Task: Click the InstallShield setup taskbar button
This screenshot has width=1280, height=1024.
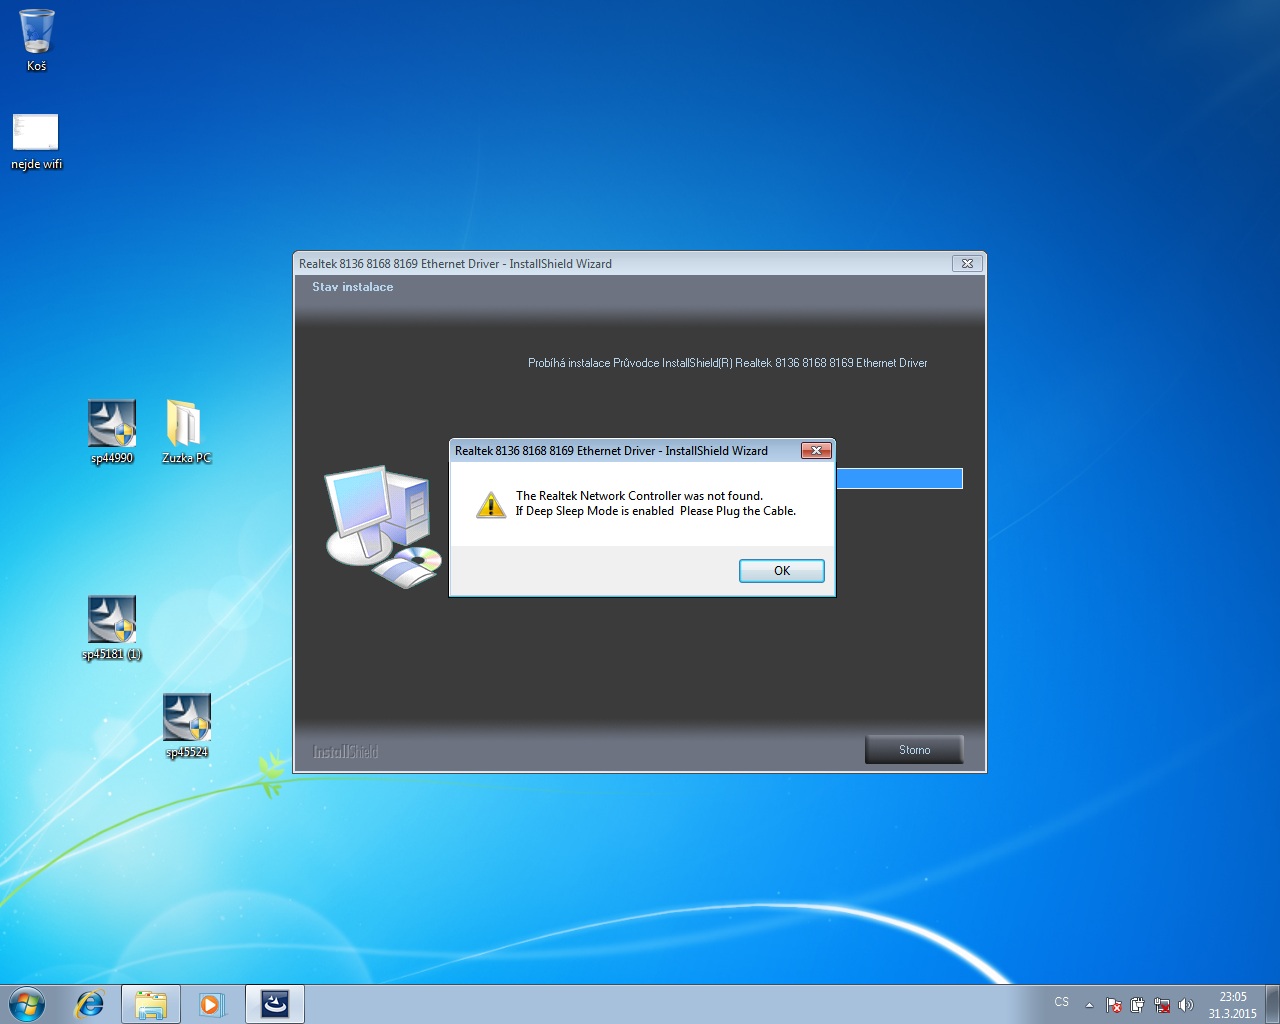Action: point(275,1004)
